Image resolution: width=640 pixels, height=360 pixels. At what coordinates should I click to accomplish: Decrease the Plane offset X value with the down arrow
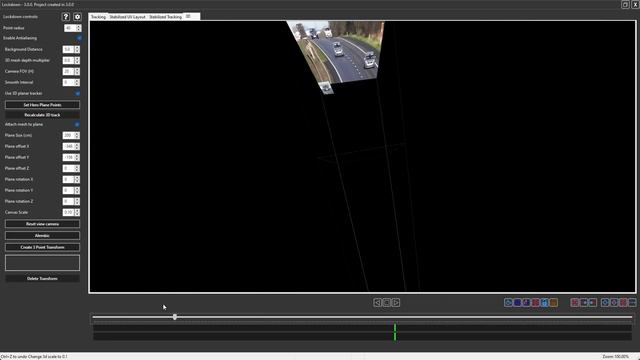pyautogui.click(x=77, y=149)
